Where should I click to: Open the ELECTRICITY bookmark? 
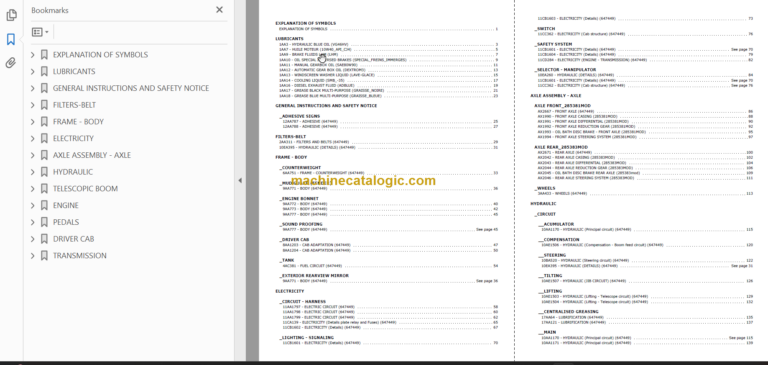click(73, 139)
